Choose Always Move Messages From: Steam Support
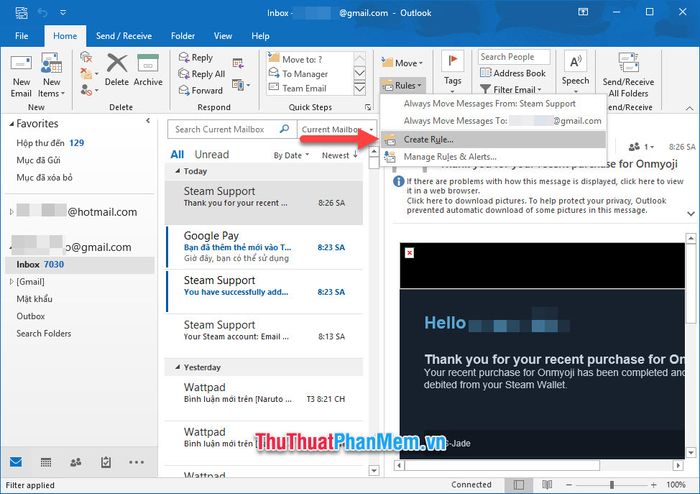The width and height of the screenshot is (700, 494). [493, 104]
